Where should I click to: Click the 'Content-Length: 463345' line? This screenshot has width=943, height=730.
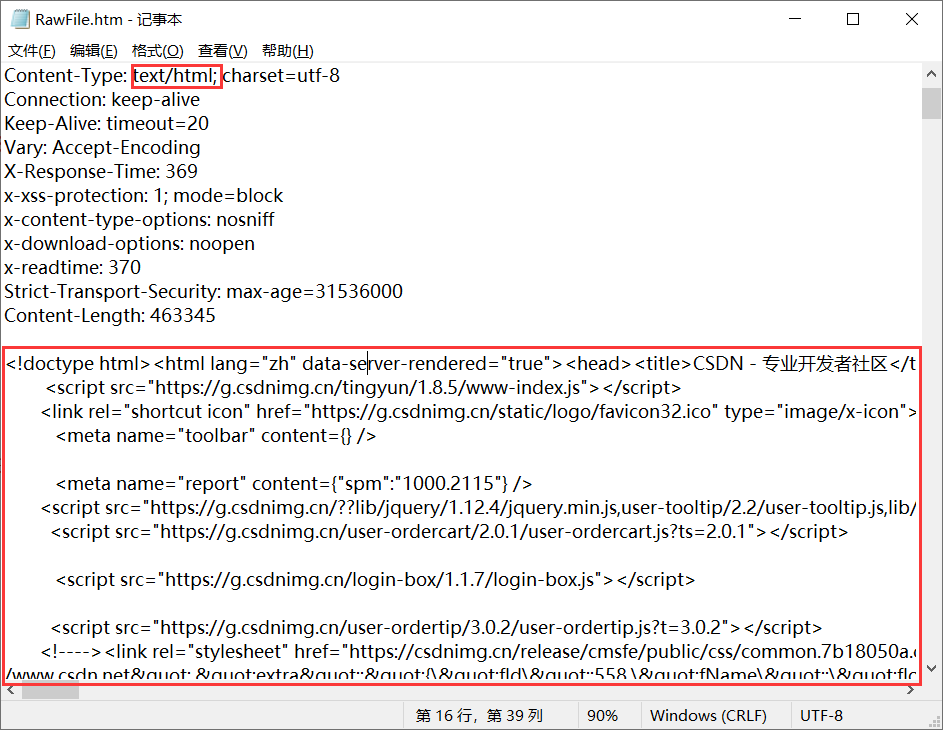pos(110,316)
